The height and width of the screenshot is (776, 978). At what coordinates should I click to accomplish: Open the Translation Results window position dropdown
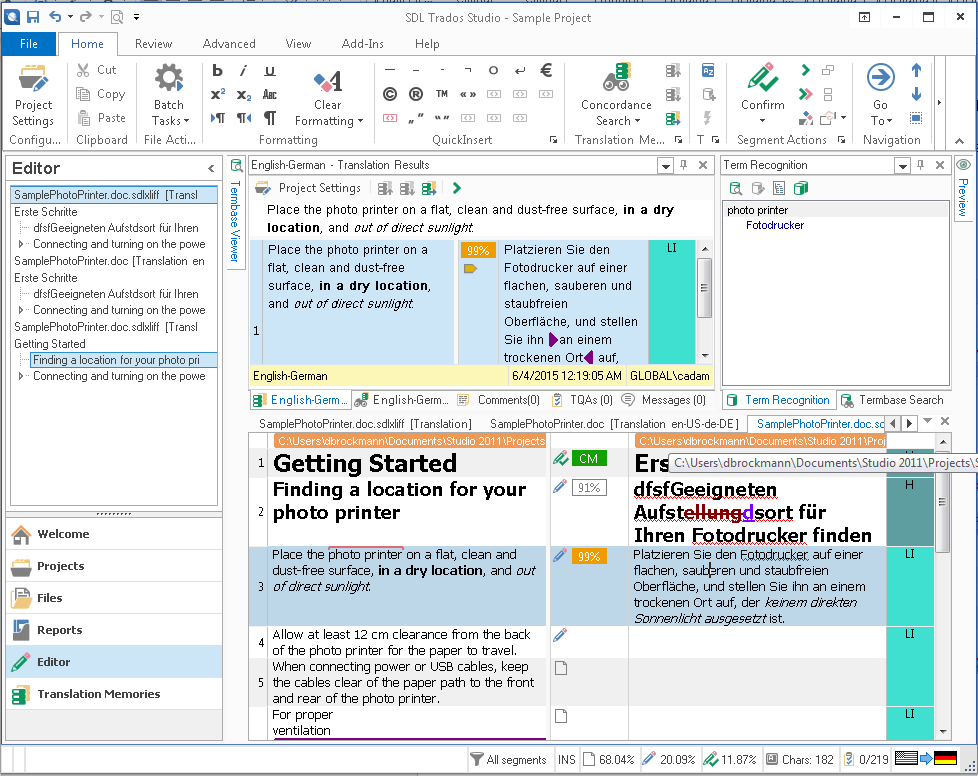click(x=666, y=166)
